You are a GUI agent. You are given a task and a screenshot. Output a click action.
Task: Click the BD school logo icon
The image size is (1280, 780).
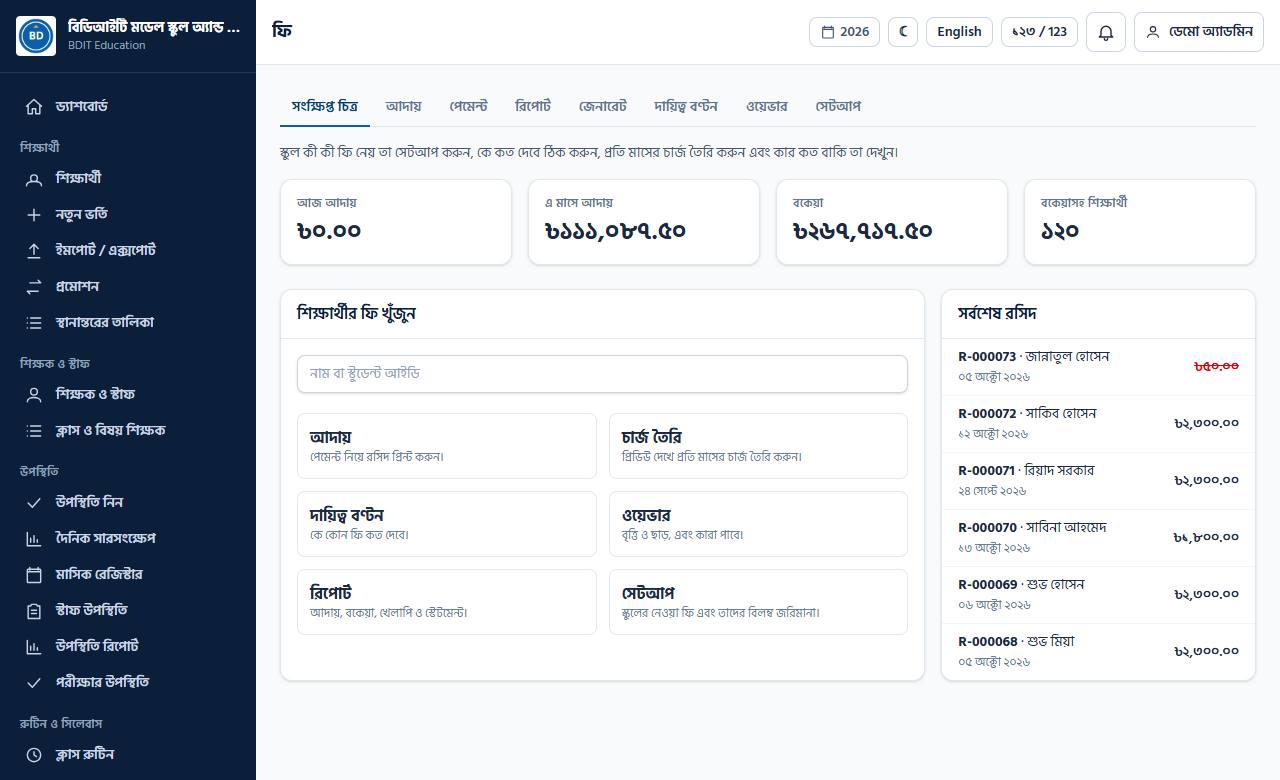(36, 36)
